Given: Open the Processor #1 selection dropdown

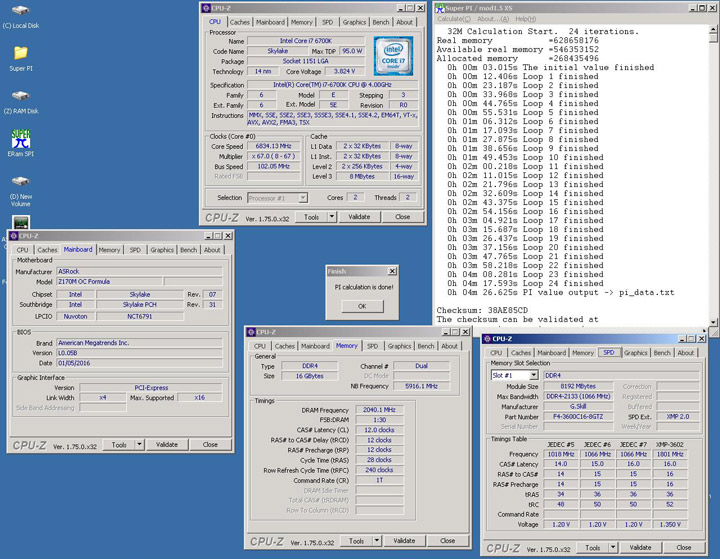Looking at the screenshot, I should point(300,198).
